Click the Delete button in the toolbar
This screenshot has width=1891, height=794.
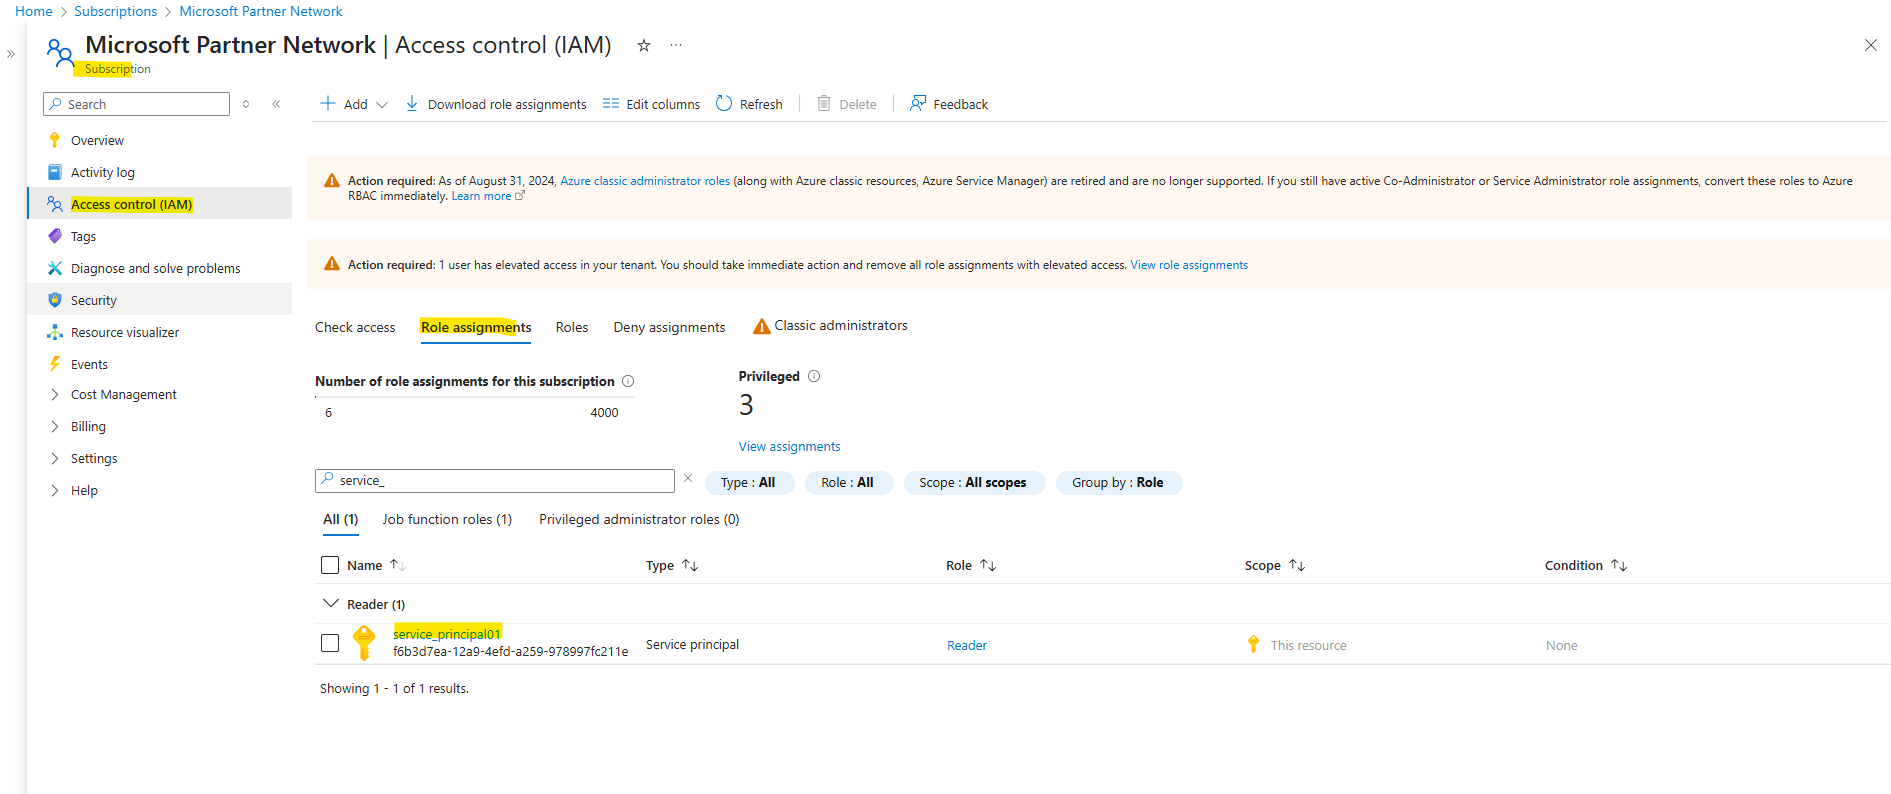pos(847,104)
